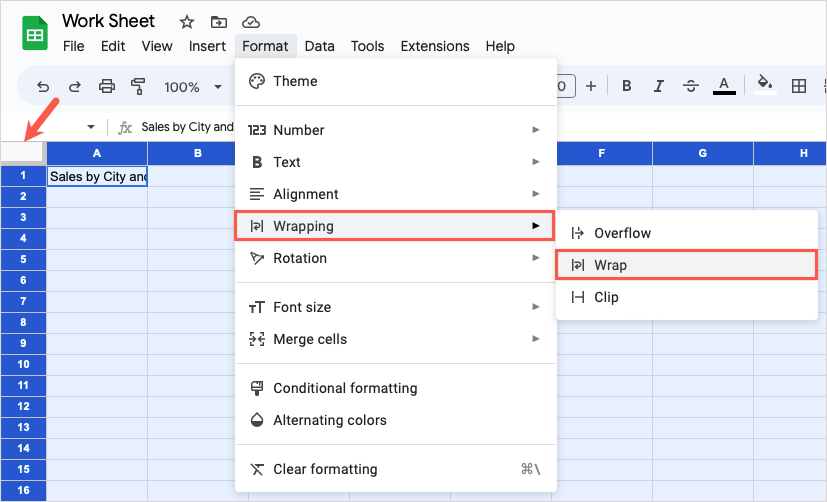Open the name box dropdown arrow
This screenshot has width=827, height=502.
(x=91, y=127)
